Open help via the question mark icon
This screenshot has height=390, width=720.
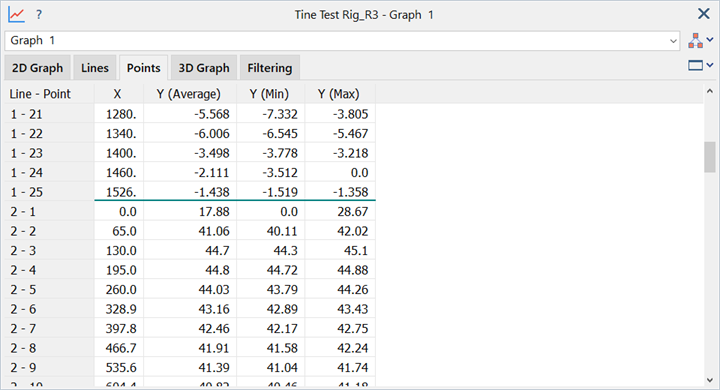(x=39, y=15)
